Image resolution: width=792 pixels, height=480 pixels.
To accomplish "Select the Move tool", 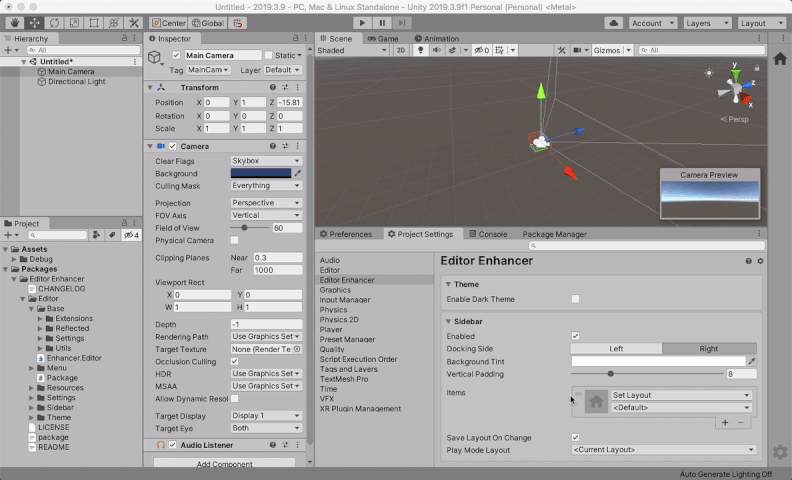I will tap(35, 23).
